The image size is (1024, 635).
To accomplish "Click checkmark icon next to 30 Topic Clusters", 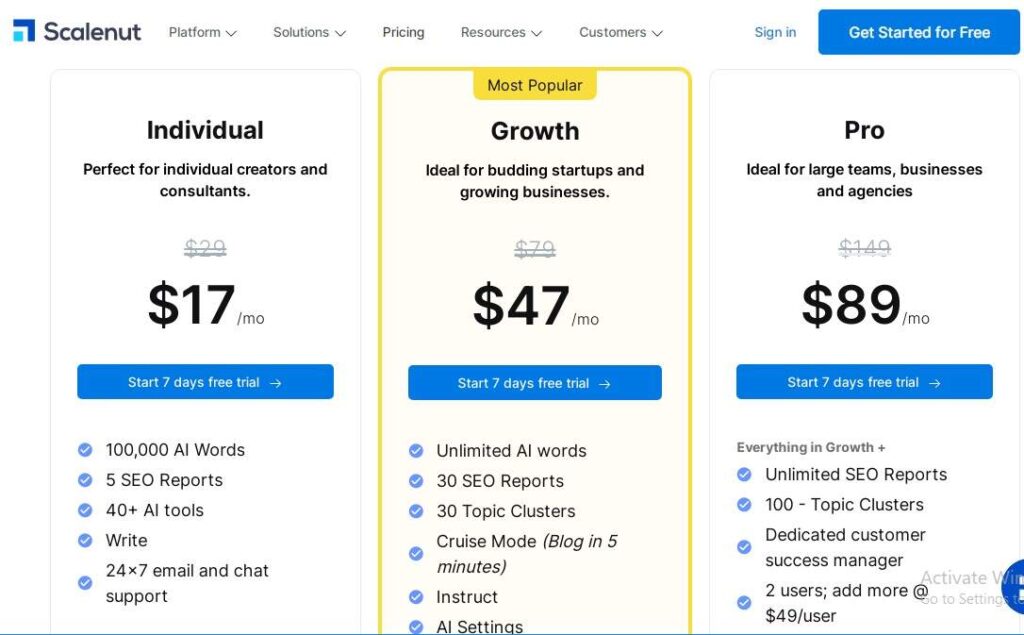I will click(x=416, y=511).
